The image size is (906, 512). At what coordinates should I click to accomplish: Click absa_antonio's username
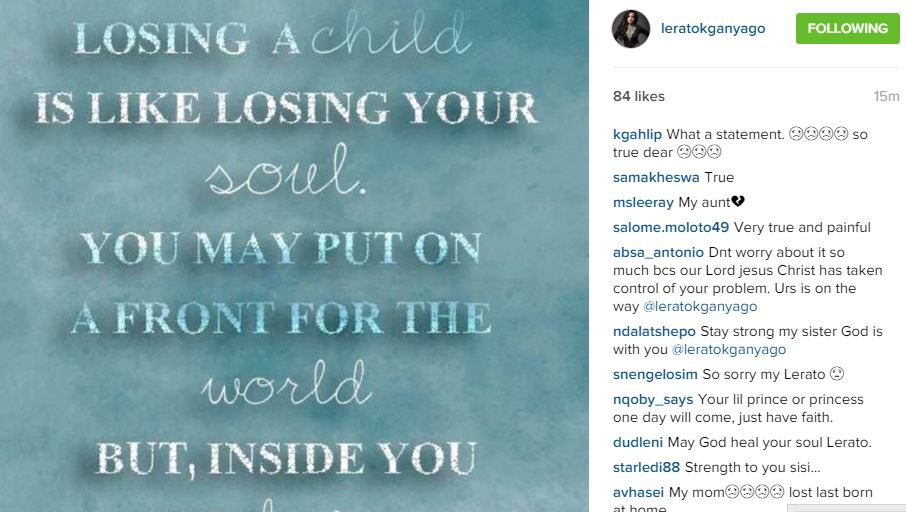pos(658,253)
